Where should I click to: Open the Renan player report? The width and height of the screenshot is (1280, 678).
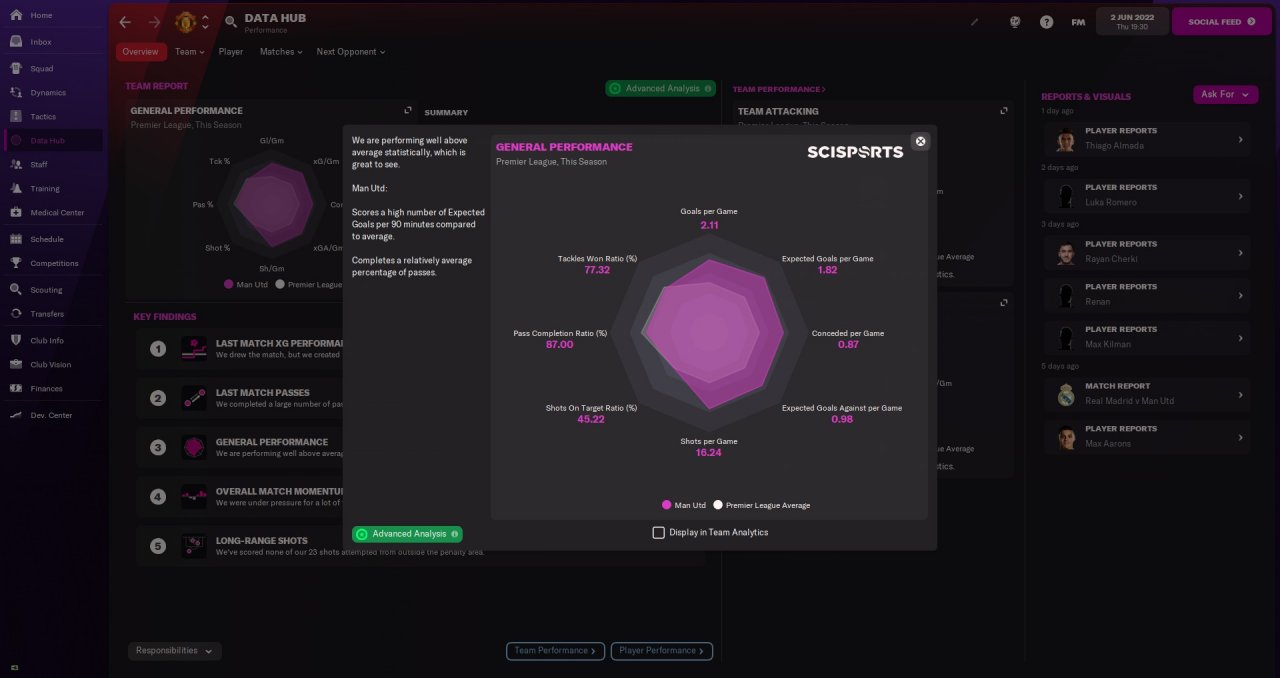[x=1147, y=295]
